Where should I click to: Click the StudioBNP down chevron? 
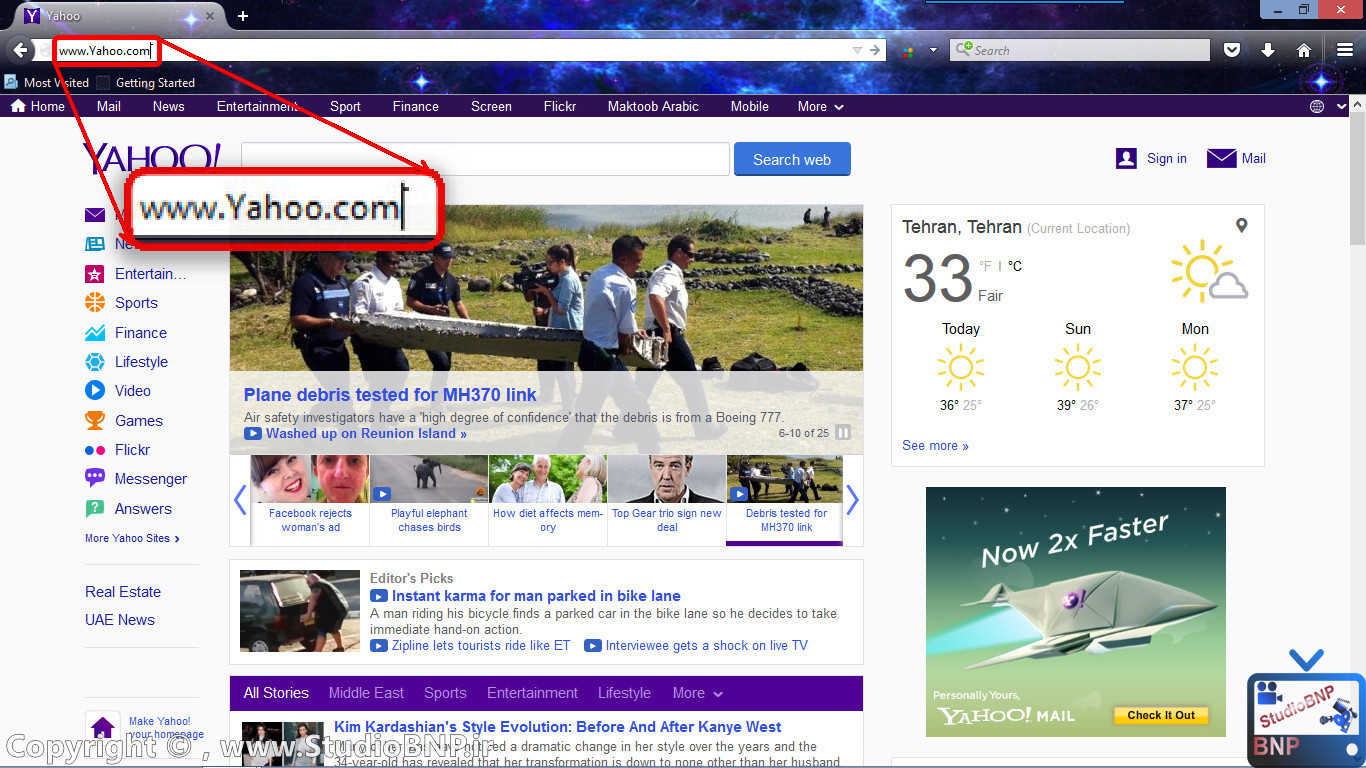coord(1306,660)
